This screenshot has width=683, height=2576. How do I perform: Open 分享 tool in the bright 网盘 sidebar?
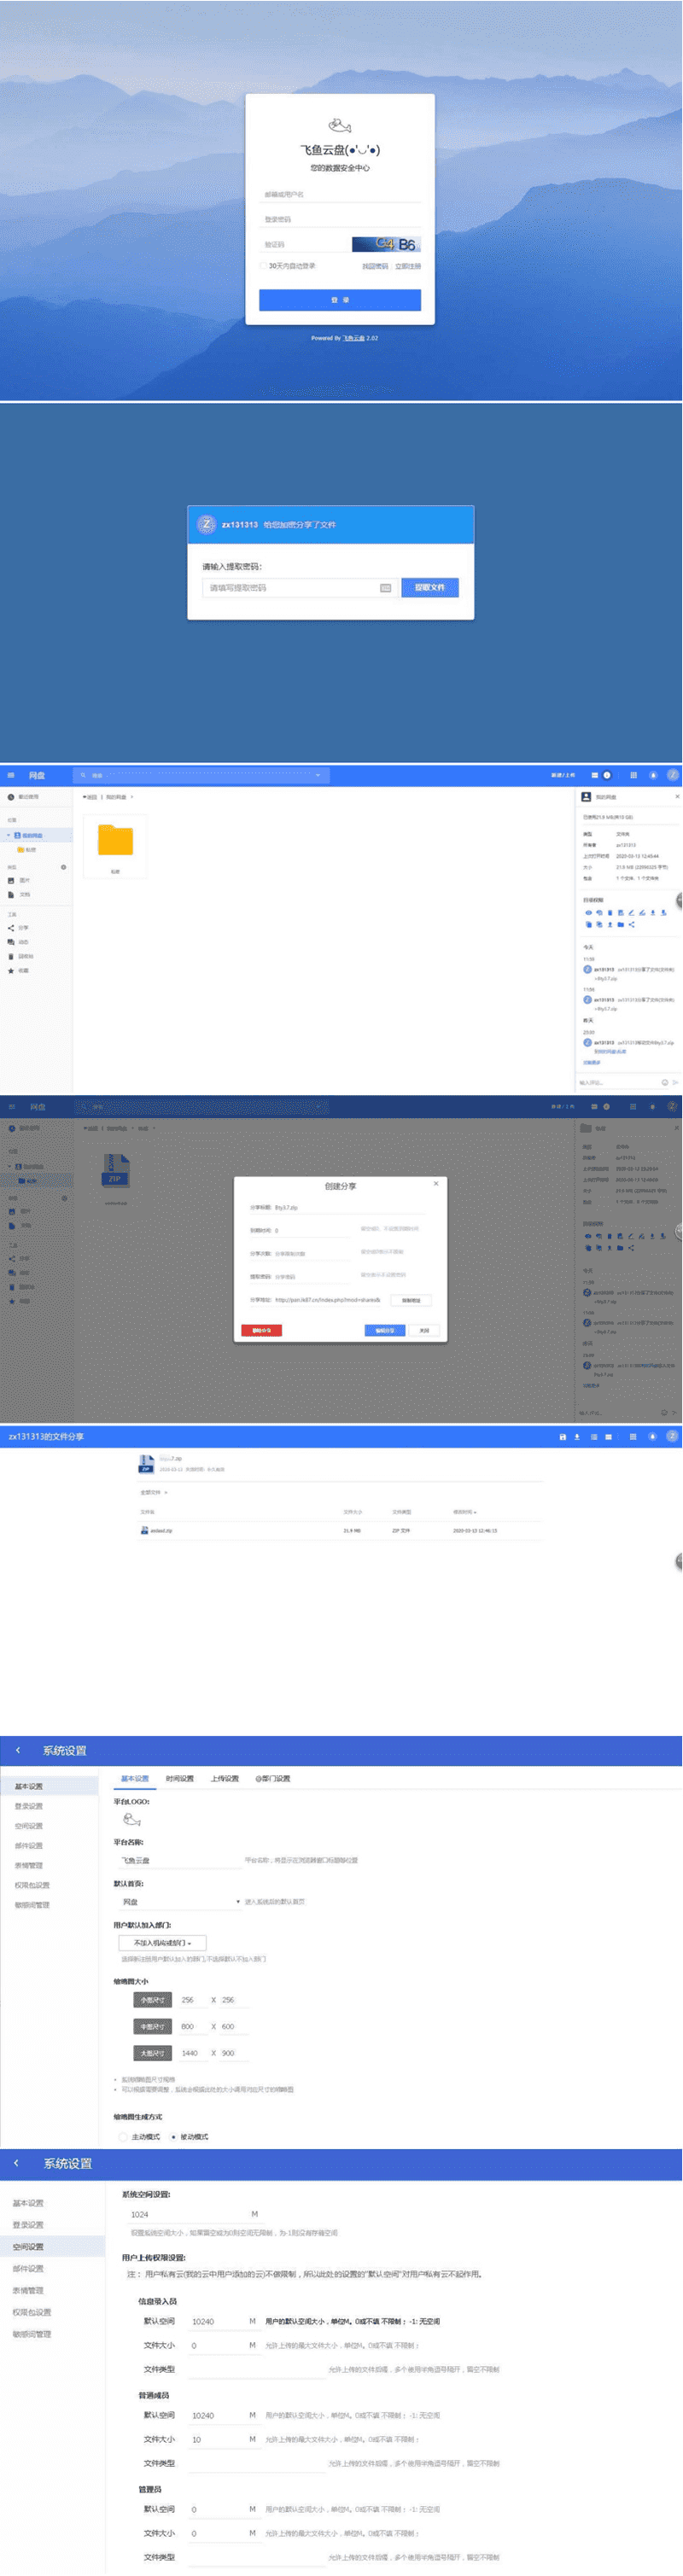pos(19,928)
